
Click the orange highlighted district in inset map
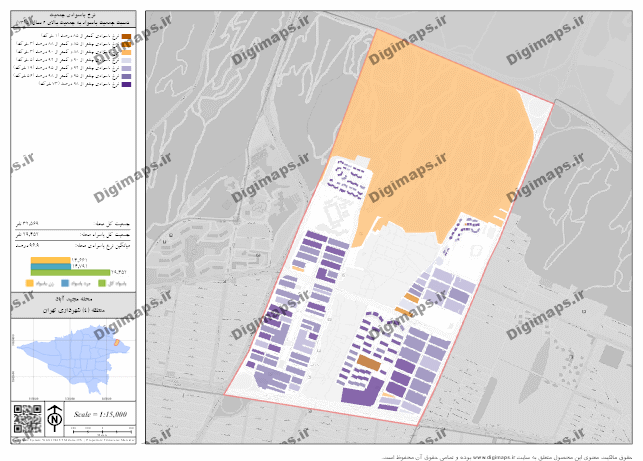click(x=118, y=344)
